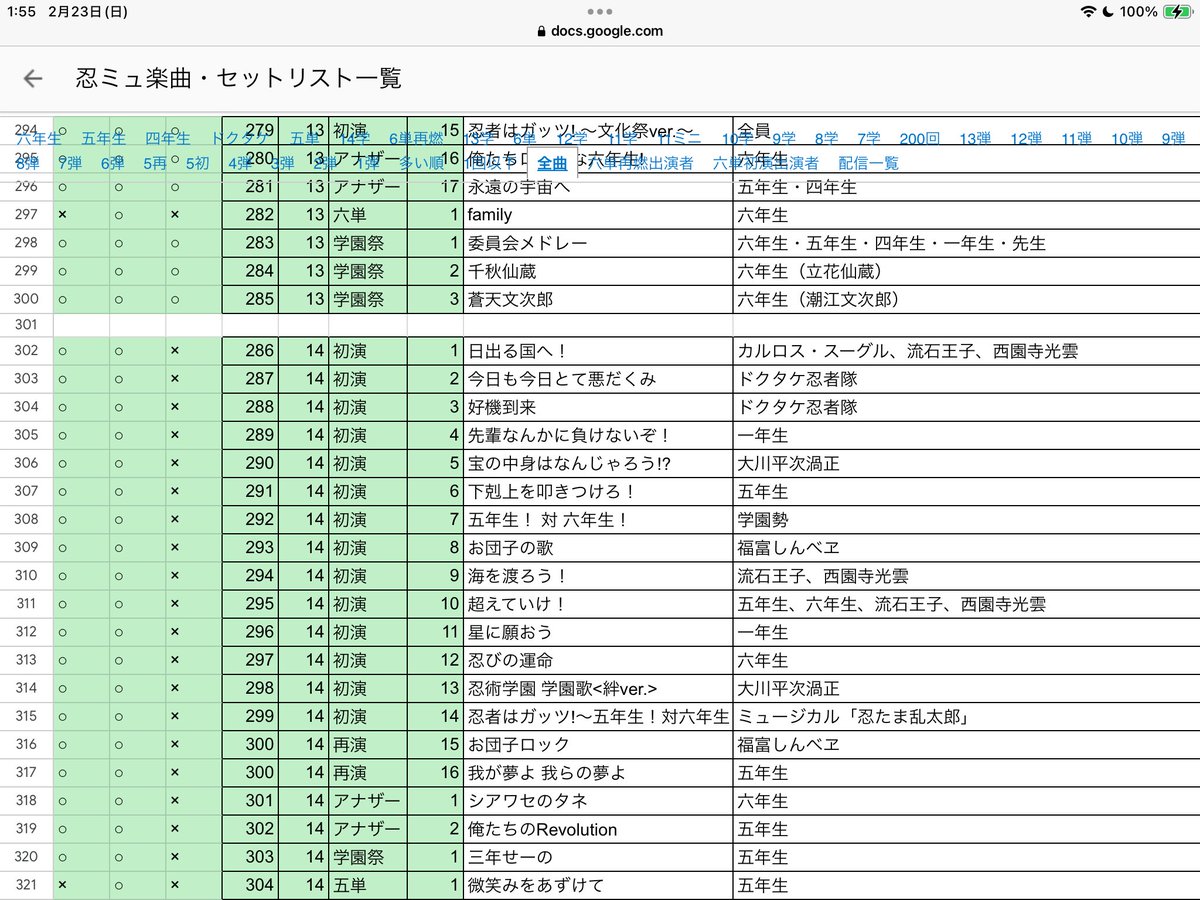Select the 六年生(立花仙蔵) cell

pyautogui.click(x=966, y=271)
